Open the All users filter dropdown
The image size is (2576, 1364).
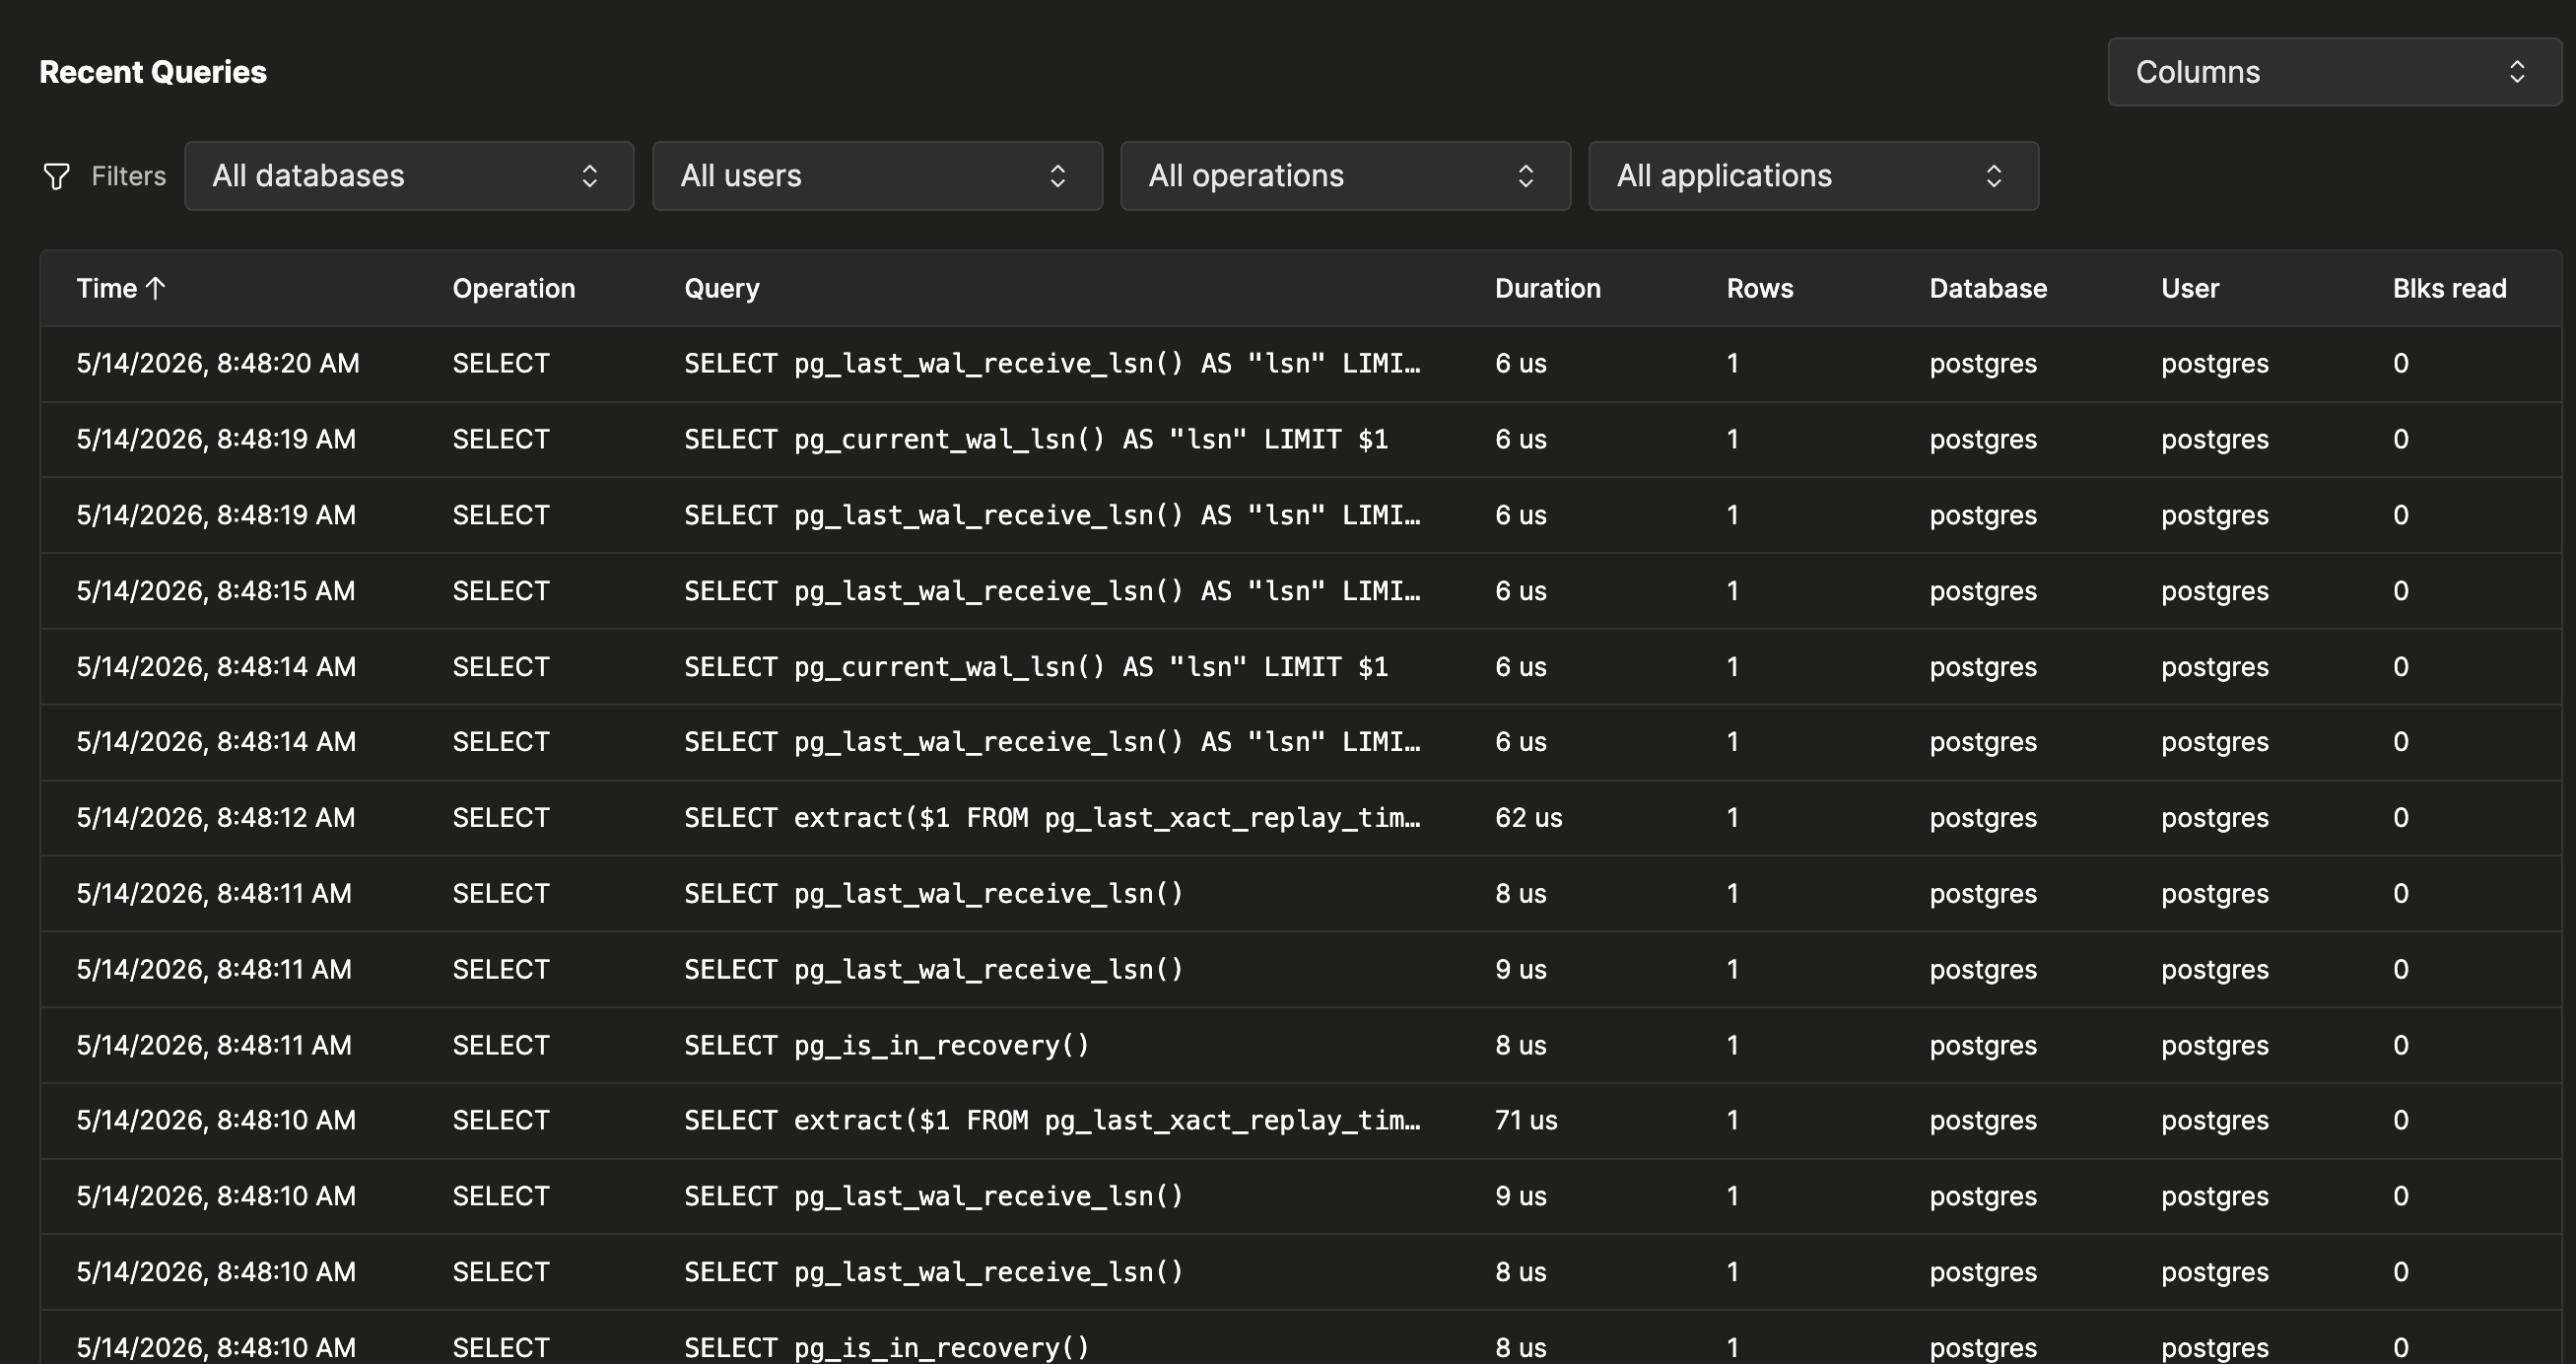click(877, 176)
